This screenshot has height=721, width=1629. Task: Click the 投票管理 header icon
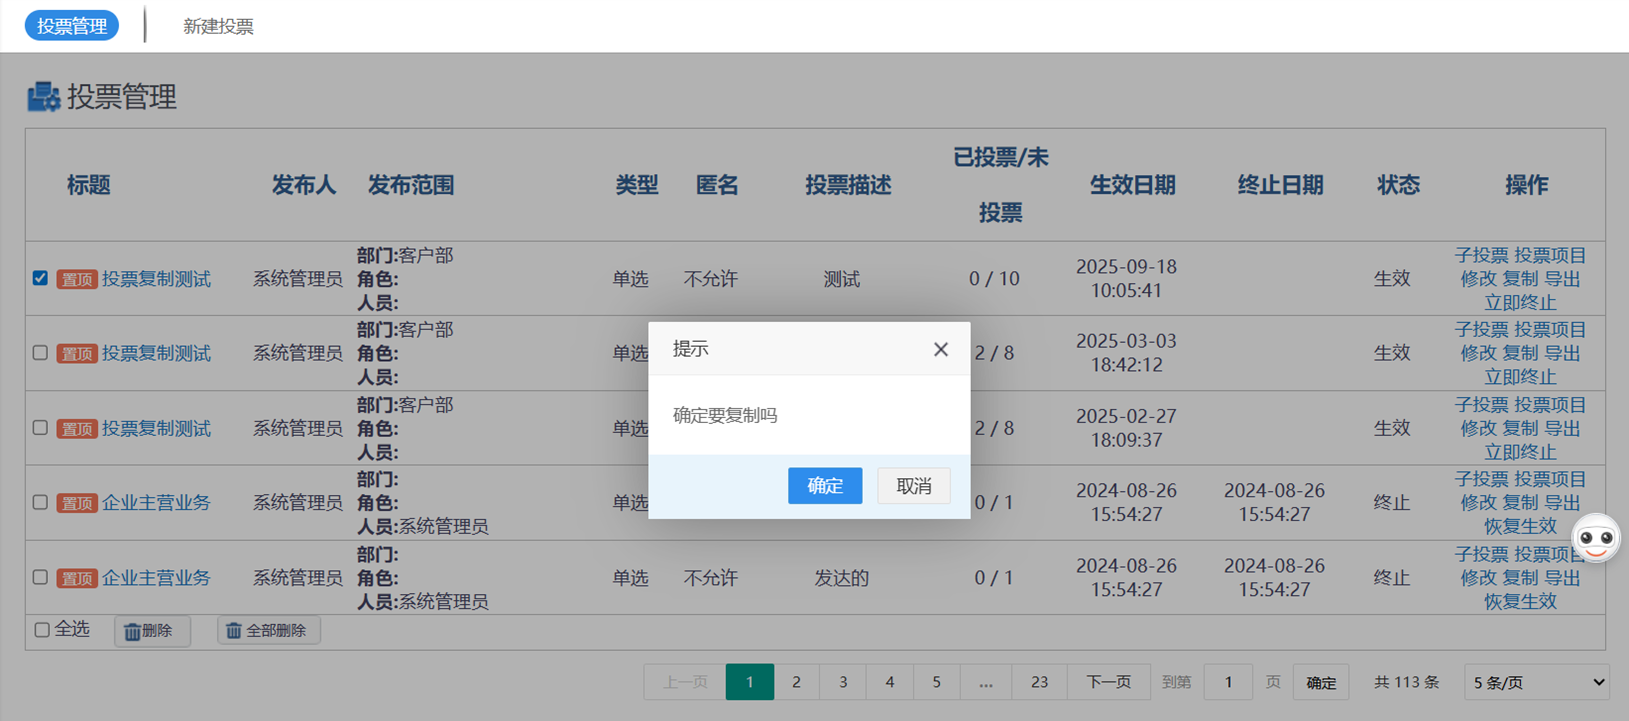pos(43,97)
